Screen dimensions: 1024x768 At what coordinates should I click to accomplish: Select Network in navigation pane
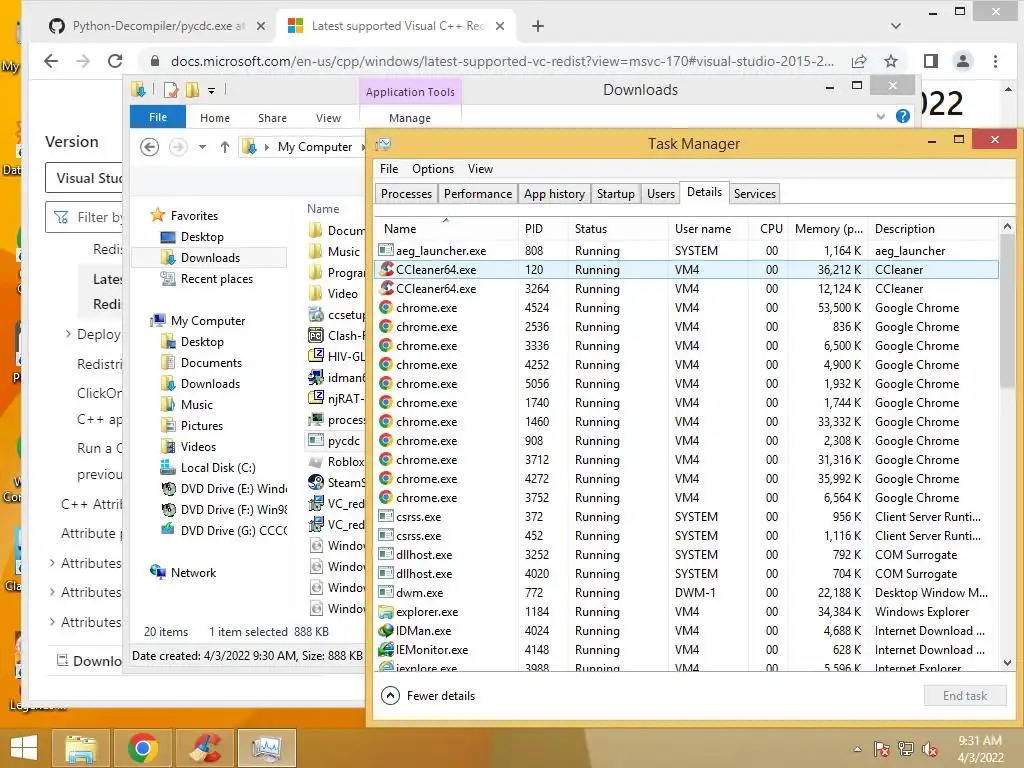point(193,573)
